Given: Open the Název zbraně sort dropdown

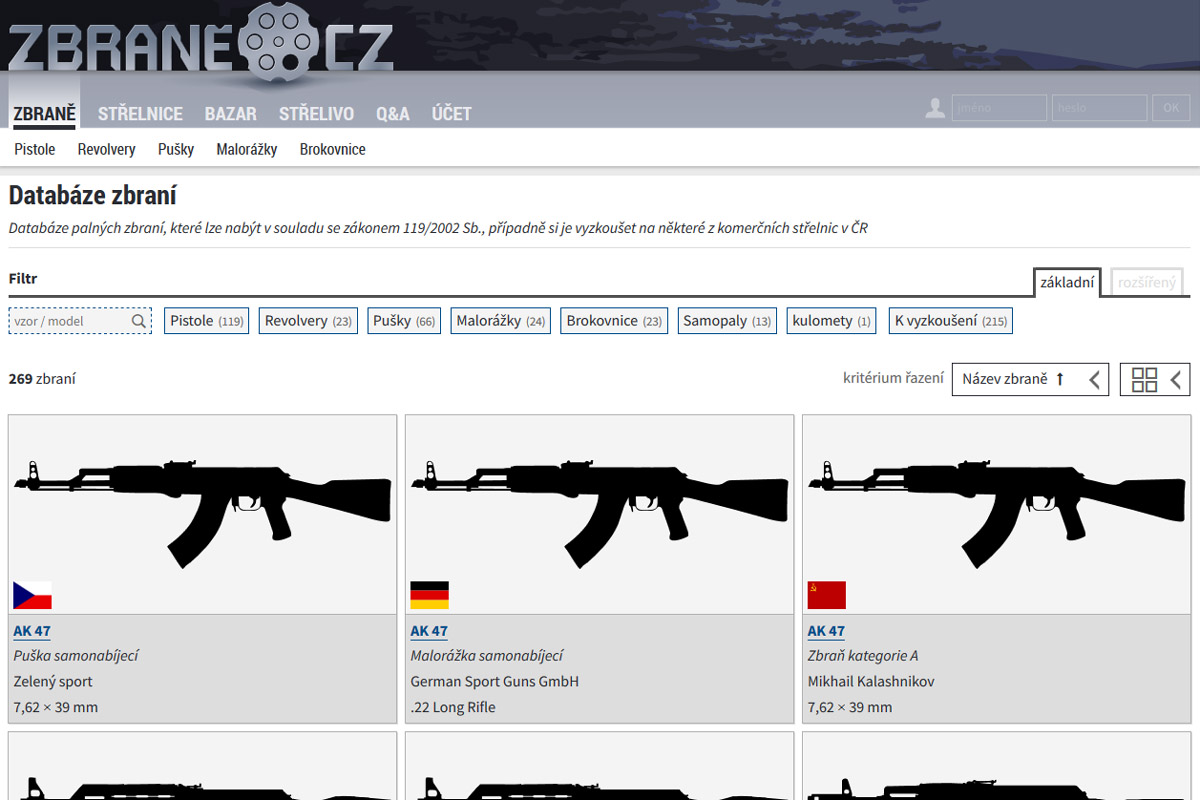Looking at the screenshot, I should point(1030,379).
